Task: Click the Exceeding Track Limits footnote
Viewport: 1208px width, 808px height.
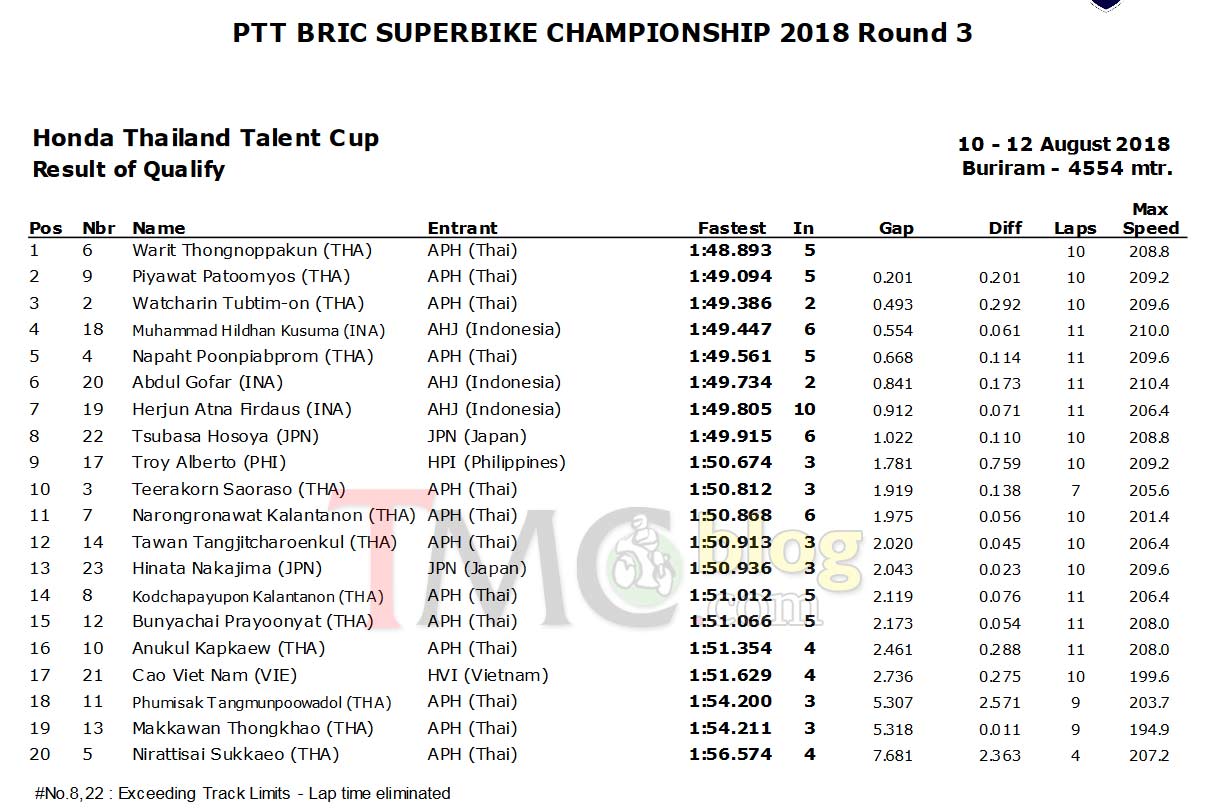Action: (x=242, y=793)
